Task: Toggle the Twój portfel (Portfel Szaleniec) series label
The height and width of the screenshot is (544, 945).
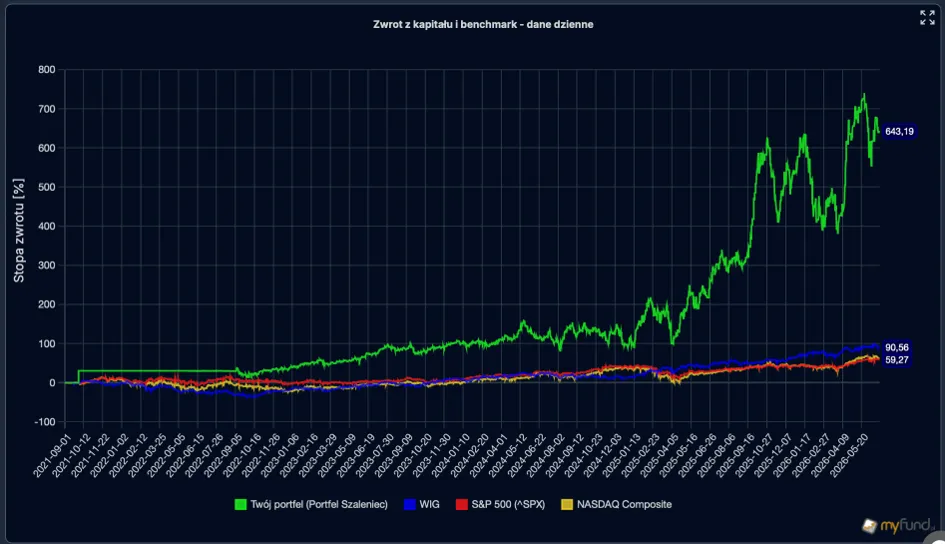Action: click(319, 504)
